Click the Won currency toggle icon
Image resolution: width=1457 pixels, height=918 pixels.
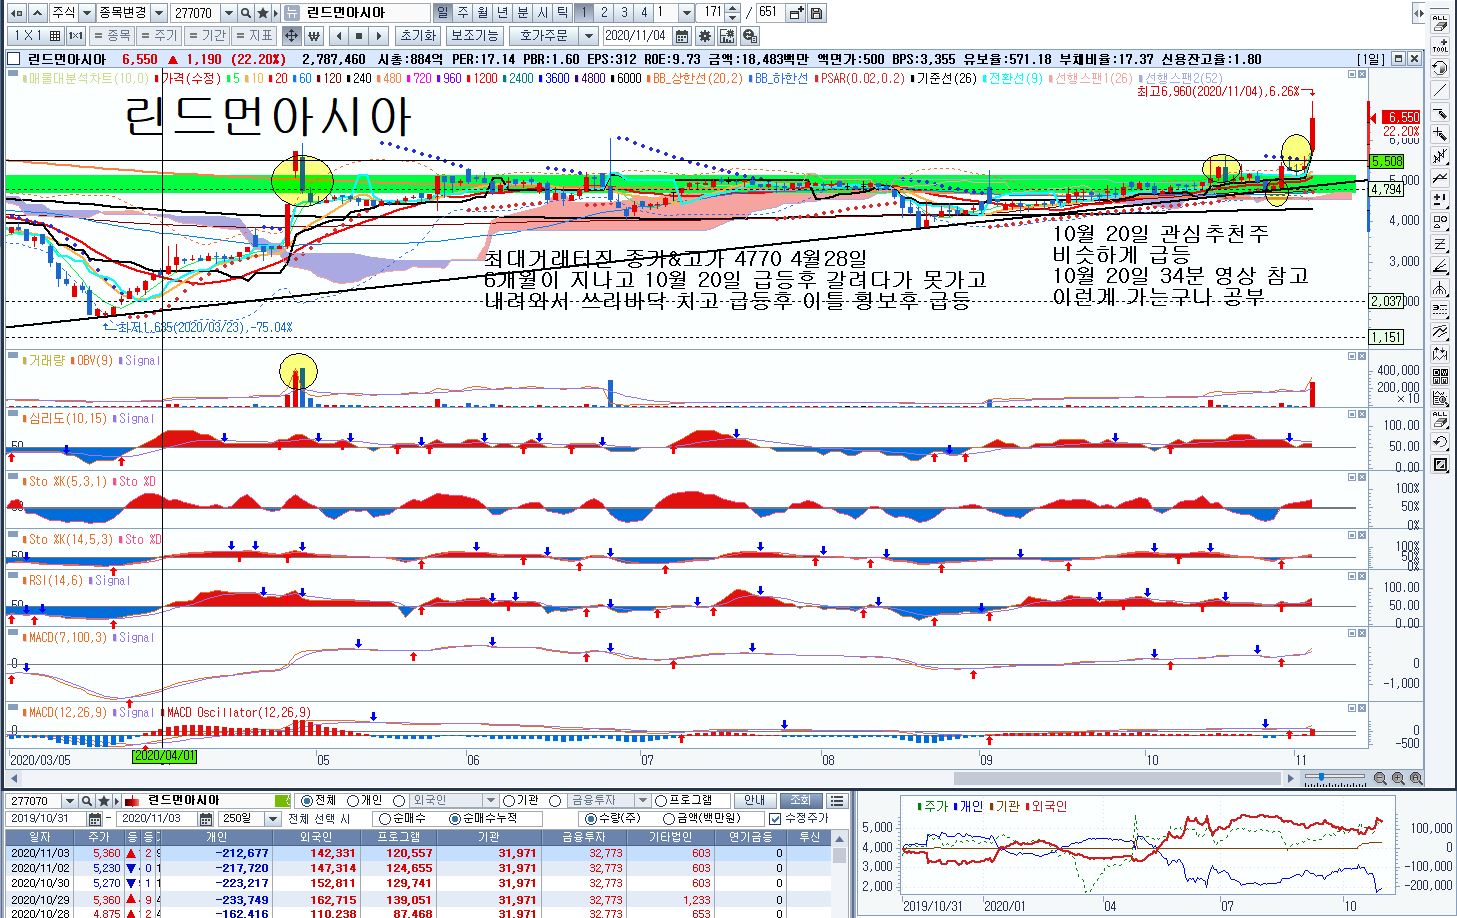pos(314,36)
